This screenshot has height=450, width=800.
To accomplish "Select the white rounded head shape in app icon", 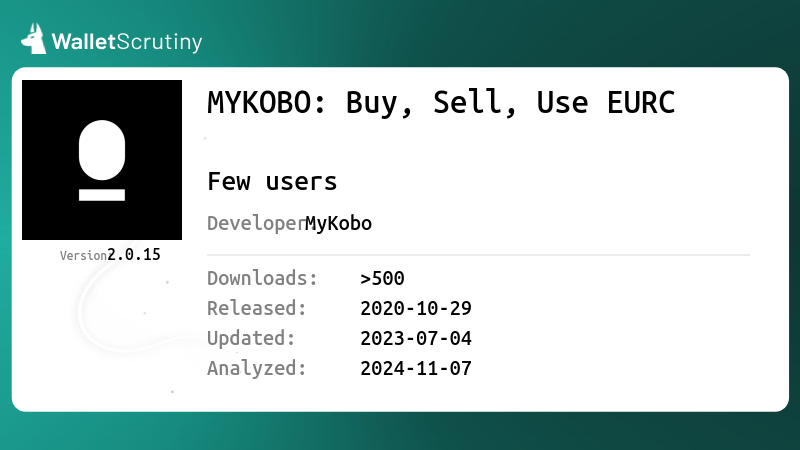I will point(102,150).
